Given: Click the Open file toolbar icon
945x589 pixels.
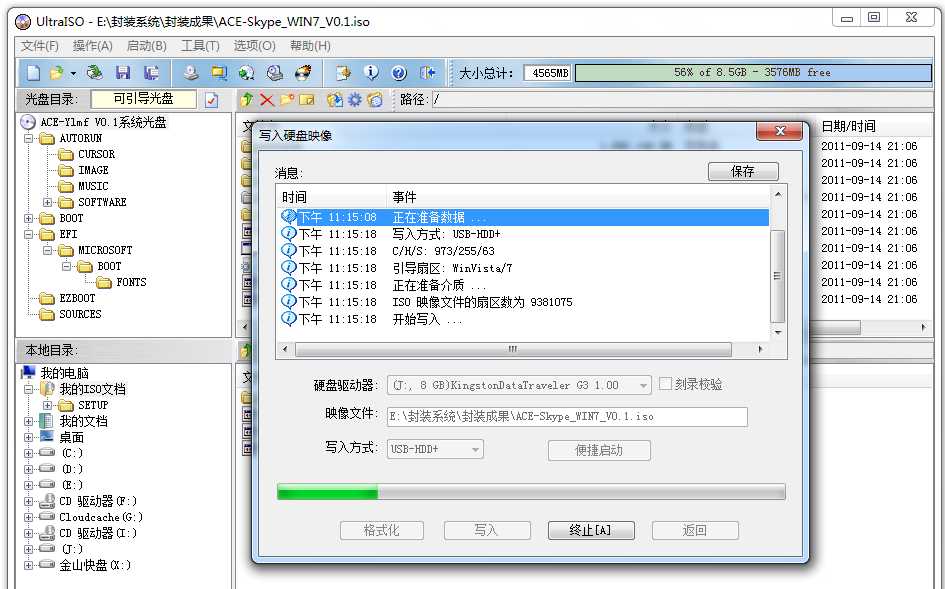Looking at the screenshot, I should [57, 73].
